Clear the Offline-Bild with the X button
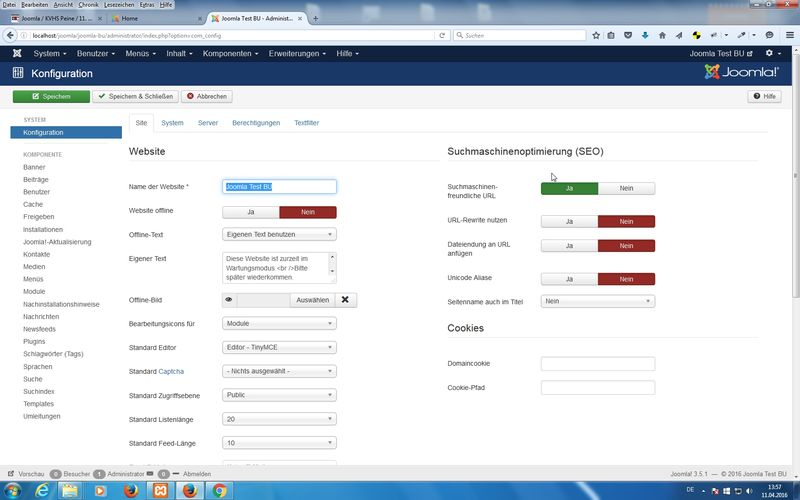This screenshot has height=500, width=800. tap(345, 300)
